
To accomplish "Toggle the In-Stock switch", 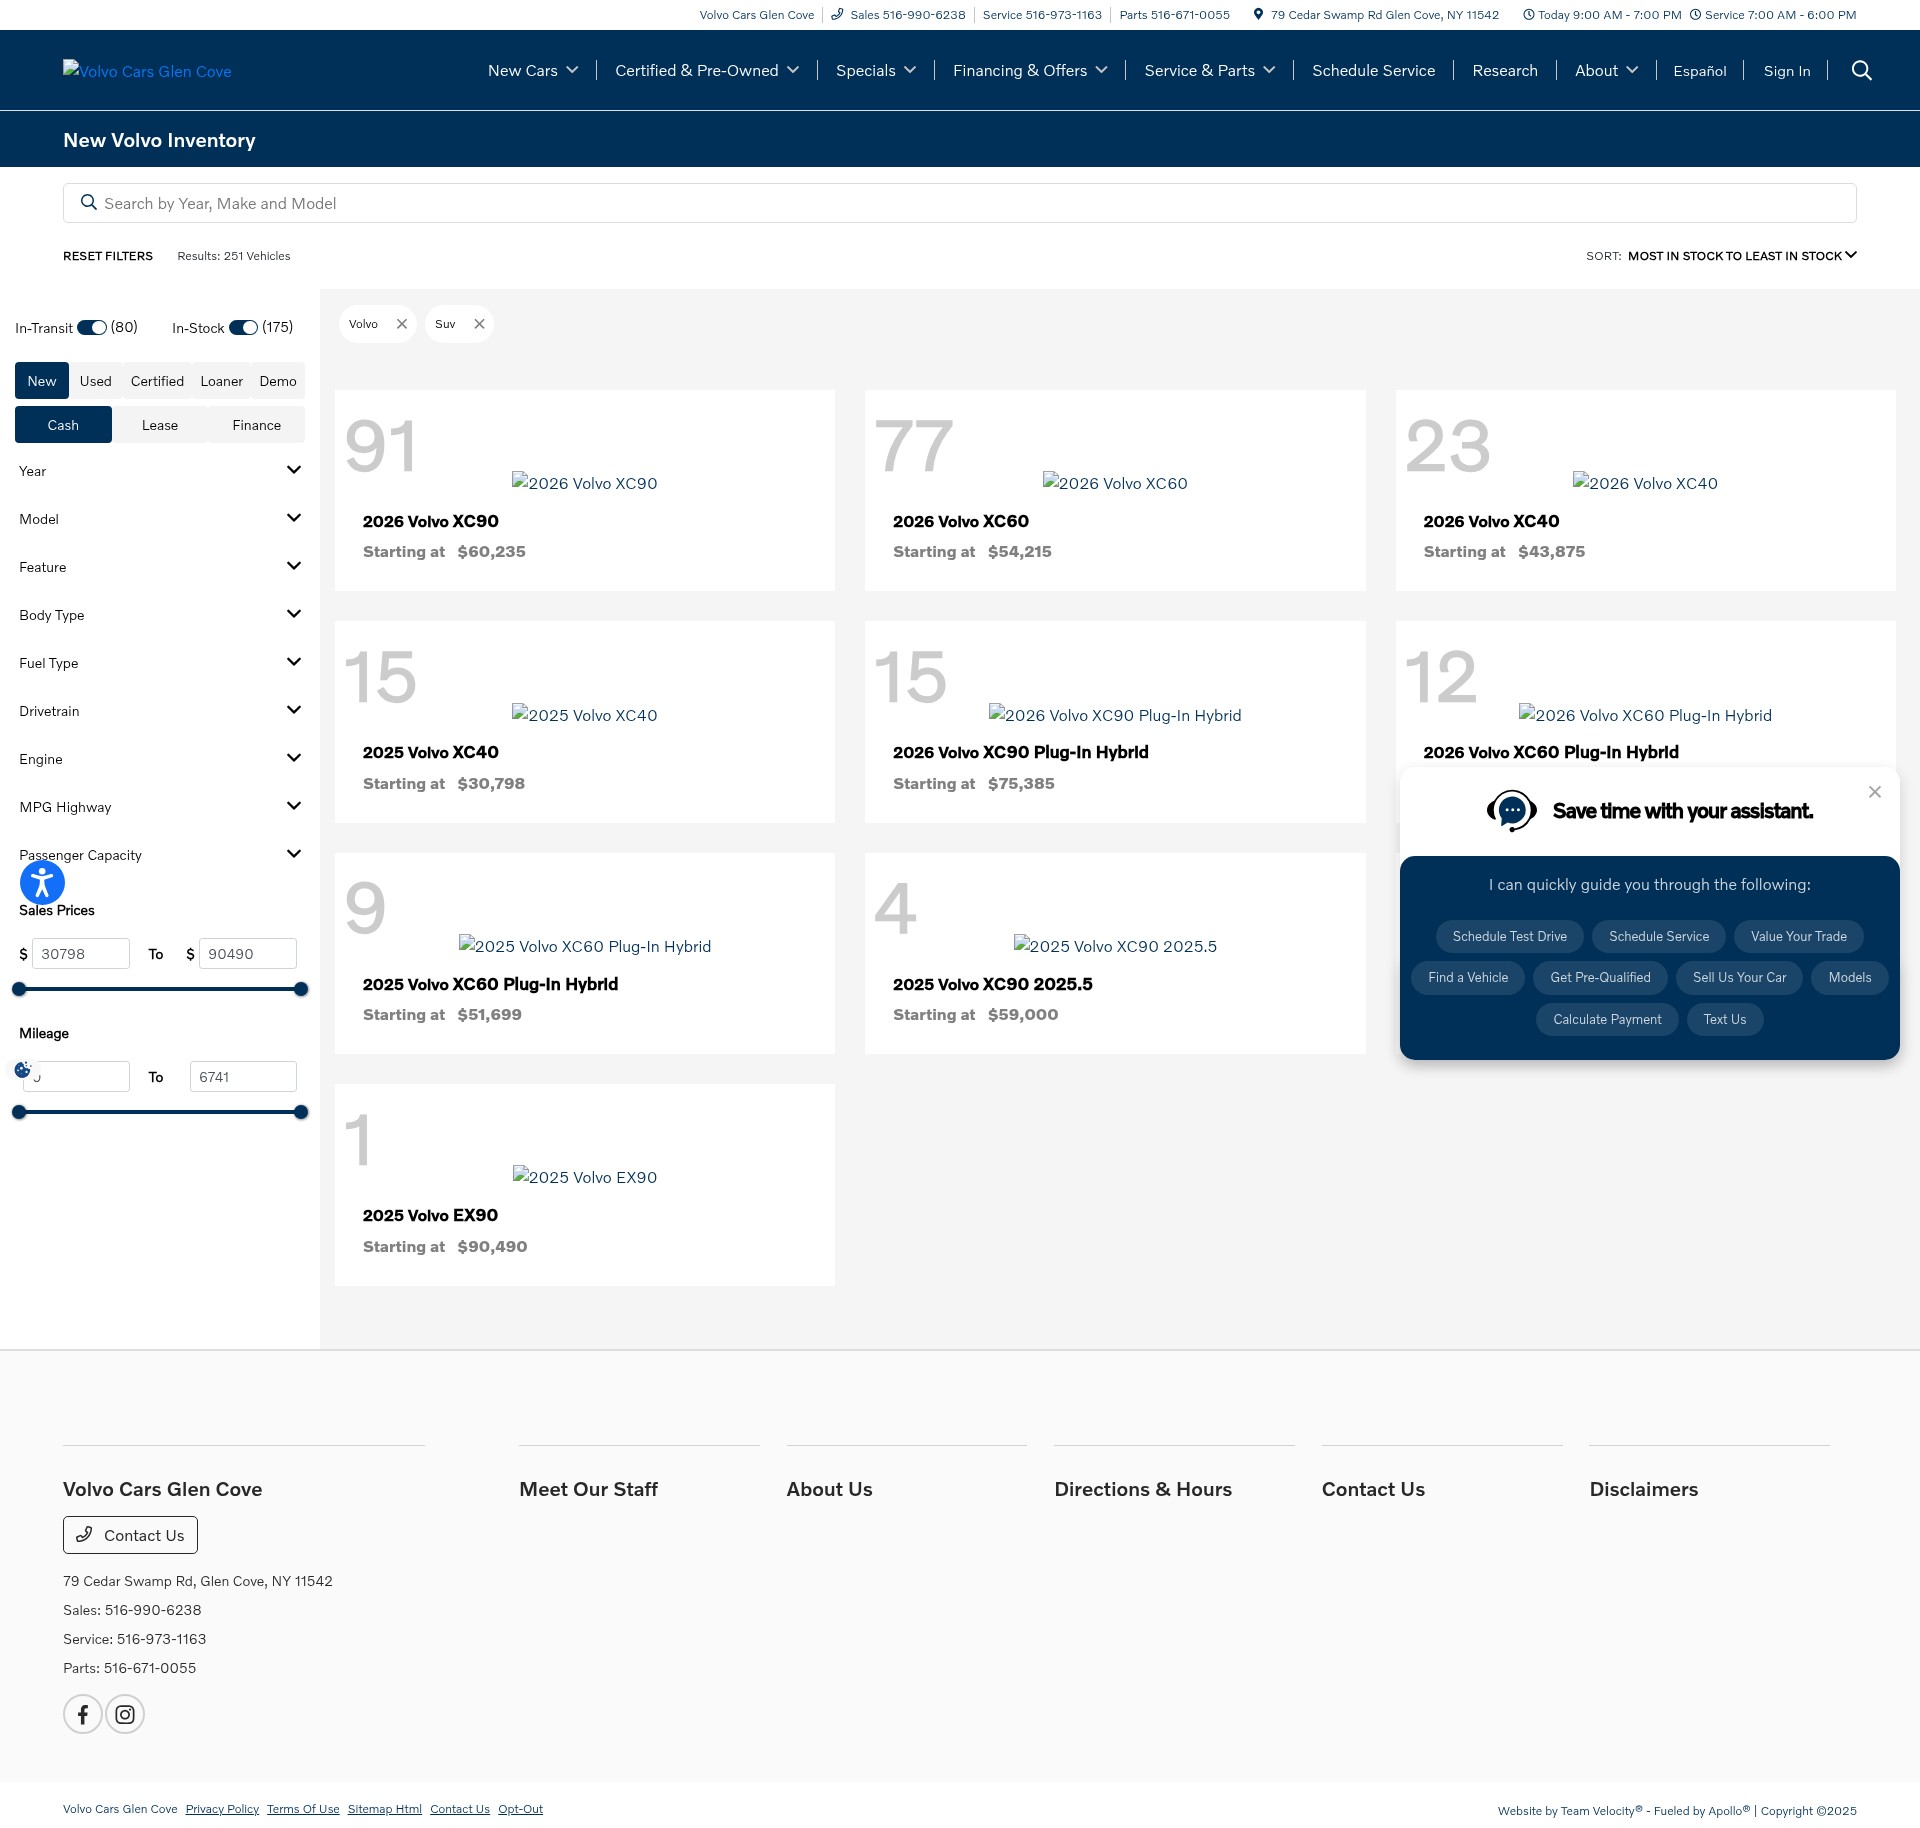I will click(x=243, y=328).
